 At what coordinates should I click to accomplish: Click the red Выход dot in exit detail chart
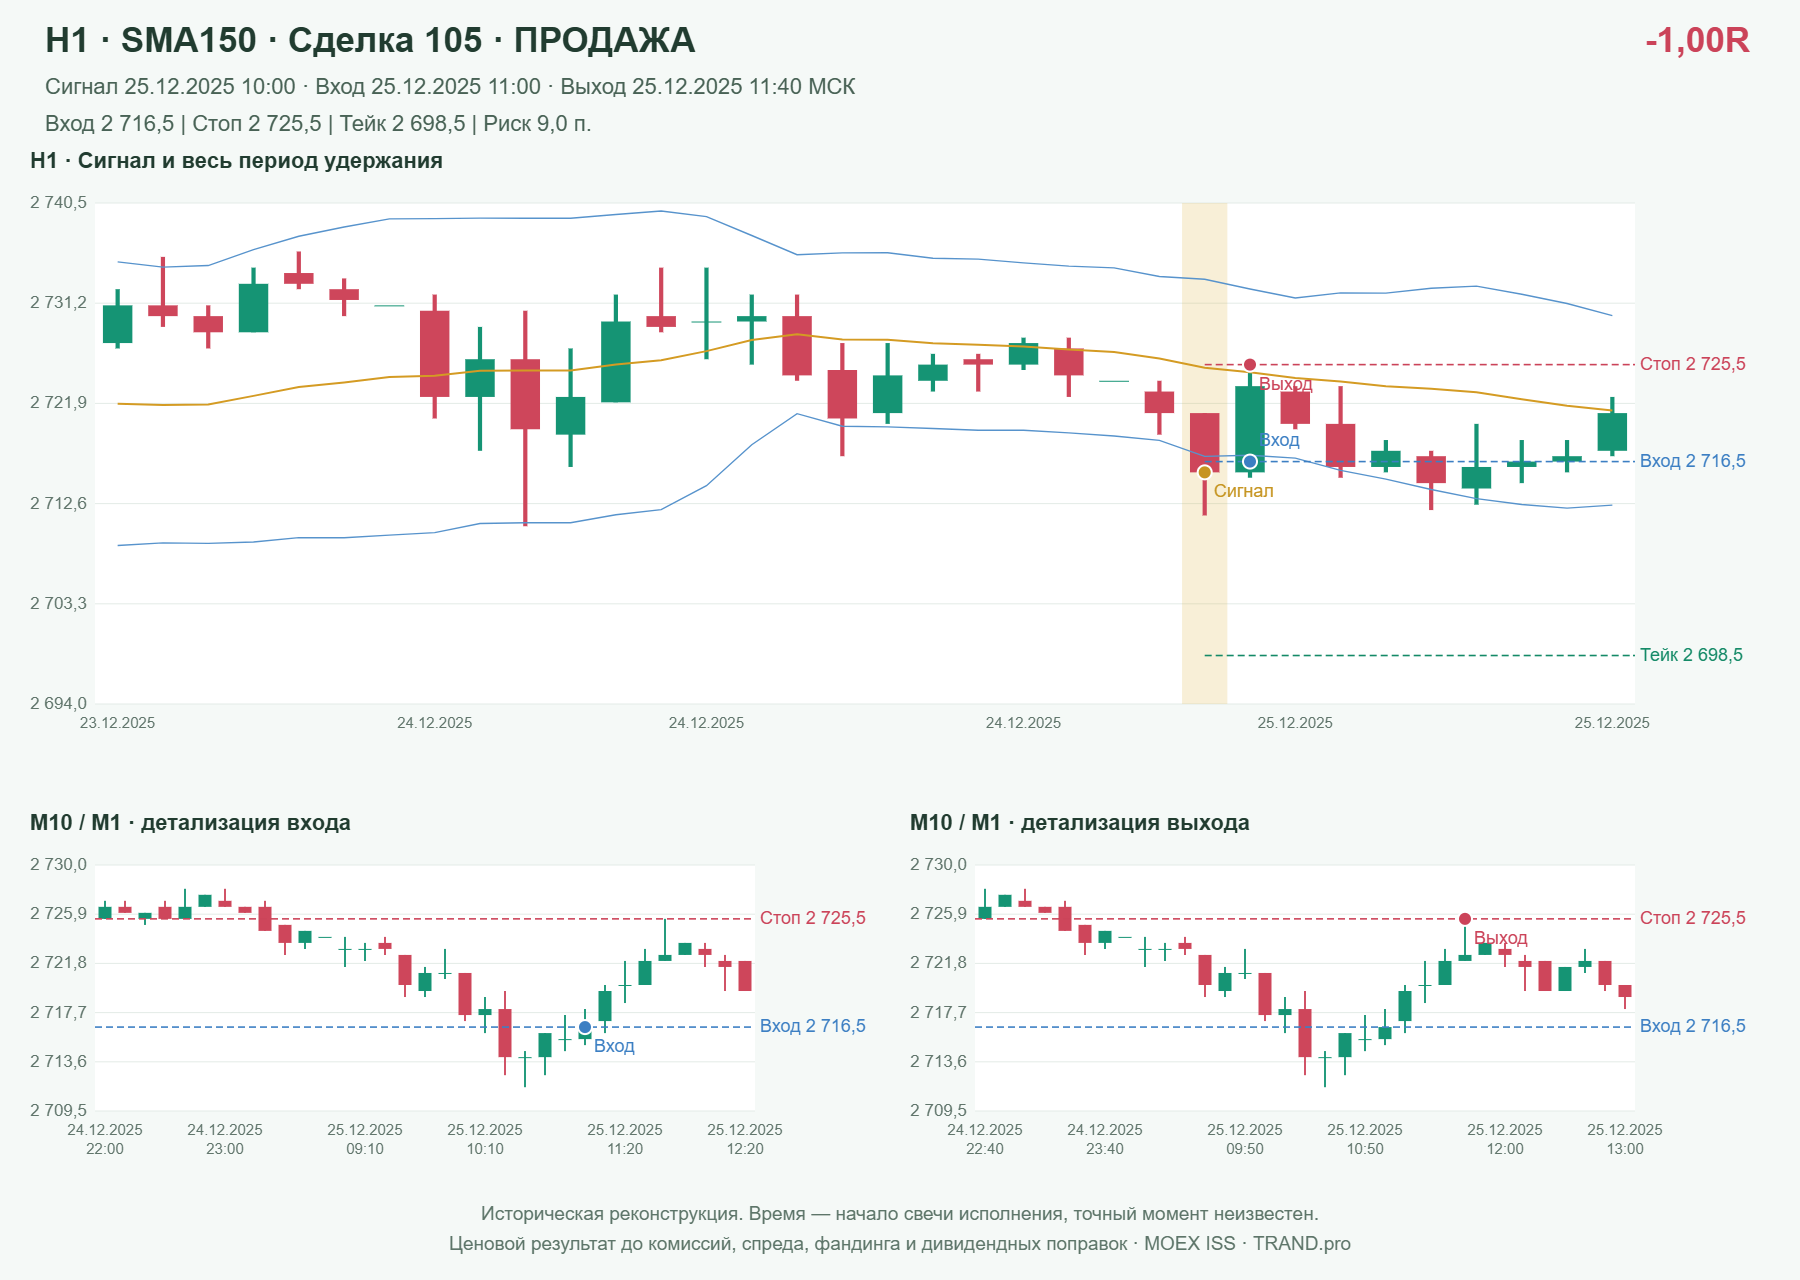(x=1465, y=919)
